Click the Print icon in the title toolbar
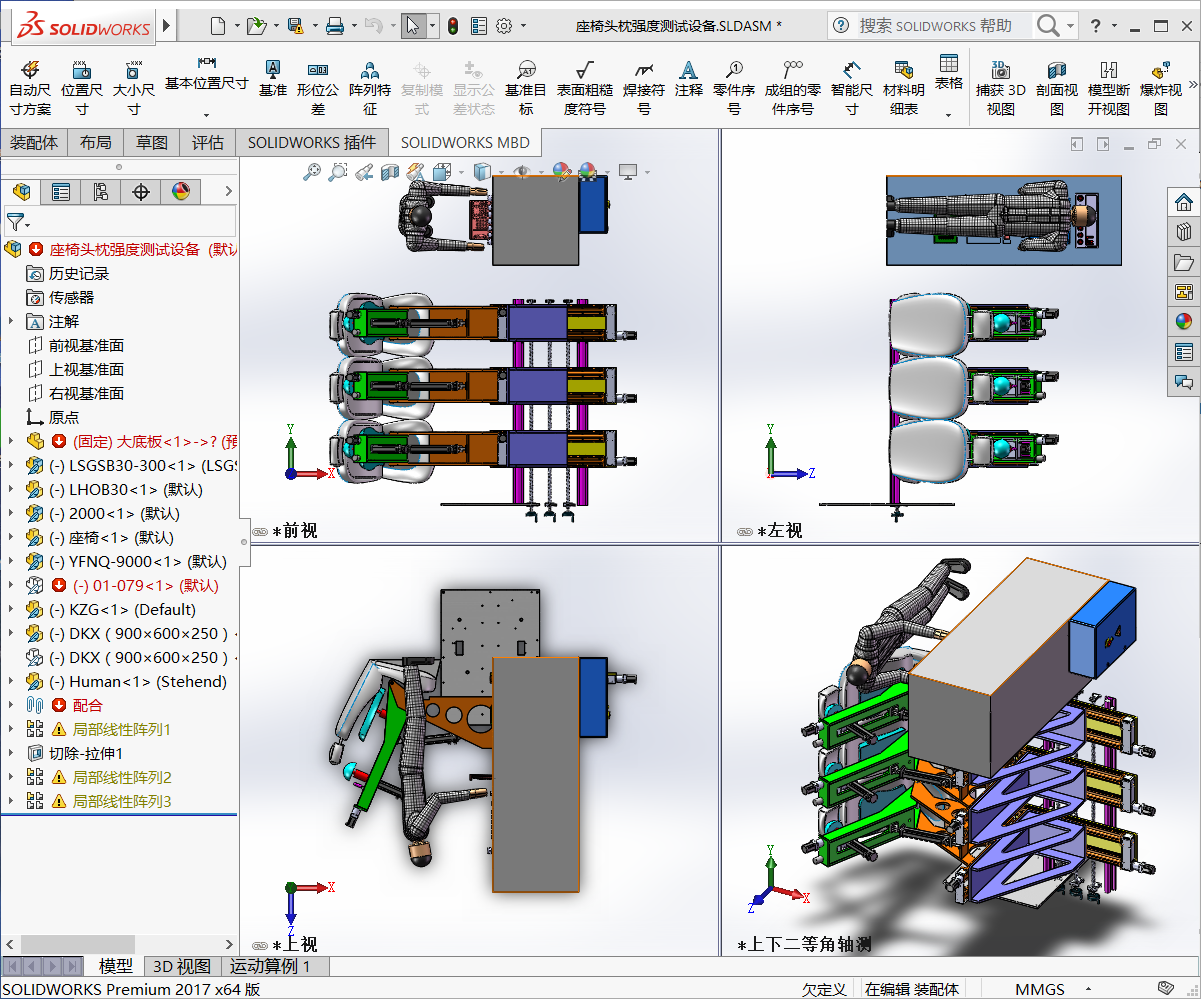Viewport: 1201px width, 999px height. pos(336,26)
